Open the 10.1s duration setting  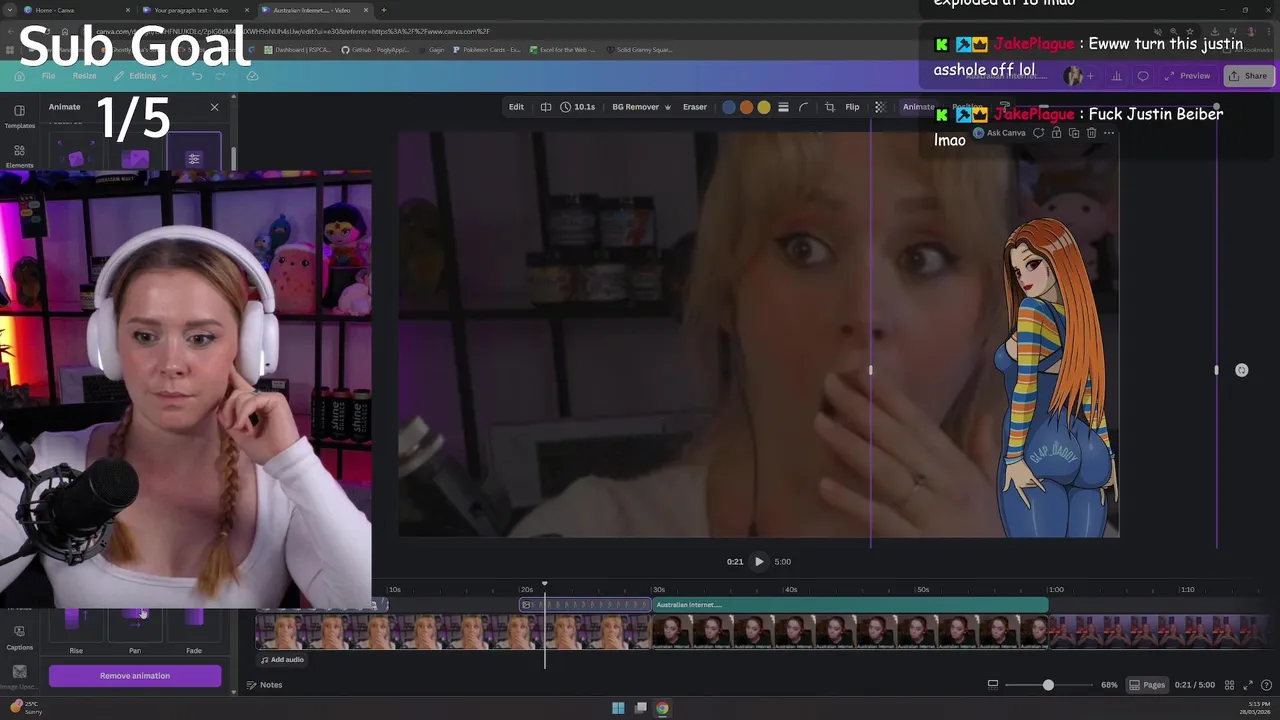(578, 107)
